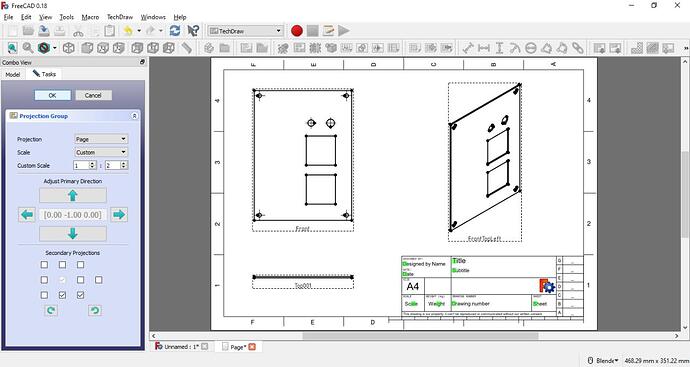
Task: Click the up arrow primary direction button
Action: 73,195
